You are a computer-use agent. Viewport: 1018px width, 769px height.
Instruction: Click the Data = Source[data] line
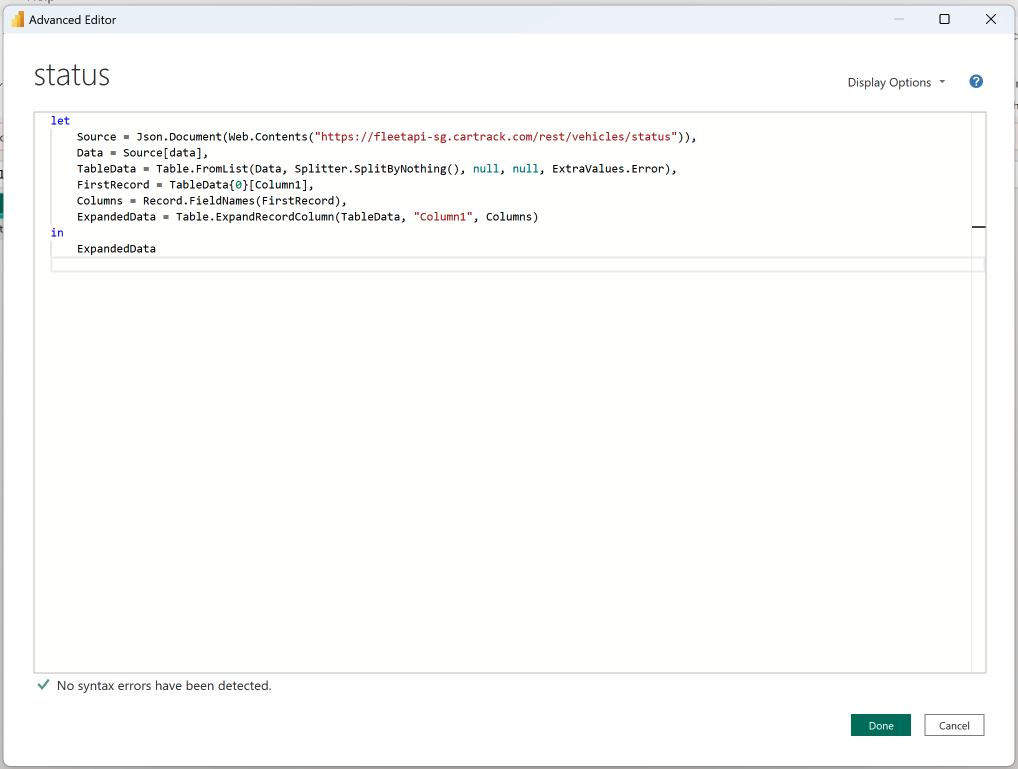143,153
